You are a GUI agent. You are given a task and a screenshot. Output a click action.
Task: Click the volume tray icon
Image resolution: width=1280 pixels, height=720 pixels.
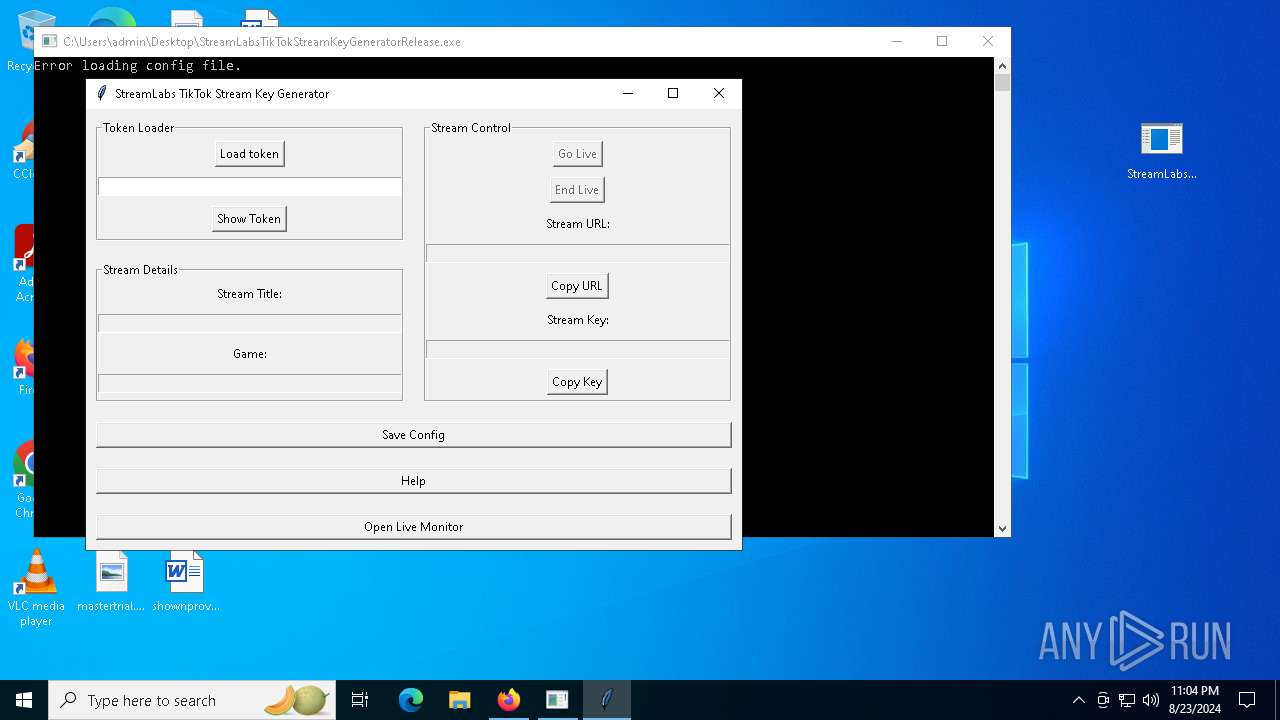coord(1151,700)
